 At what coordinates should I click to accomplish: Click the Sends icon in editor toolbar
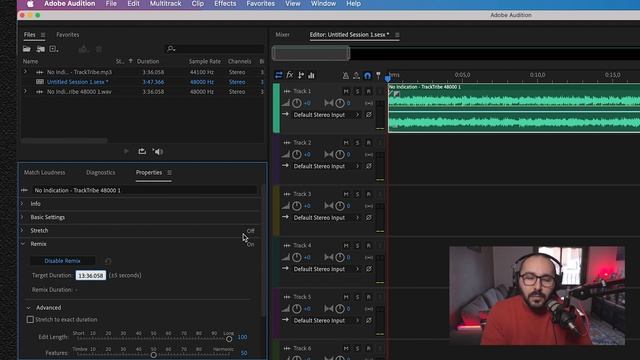tap(301, 75)
